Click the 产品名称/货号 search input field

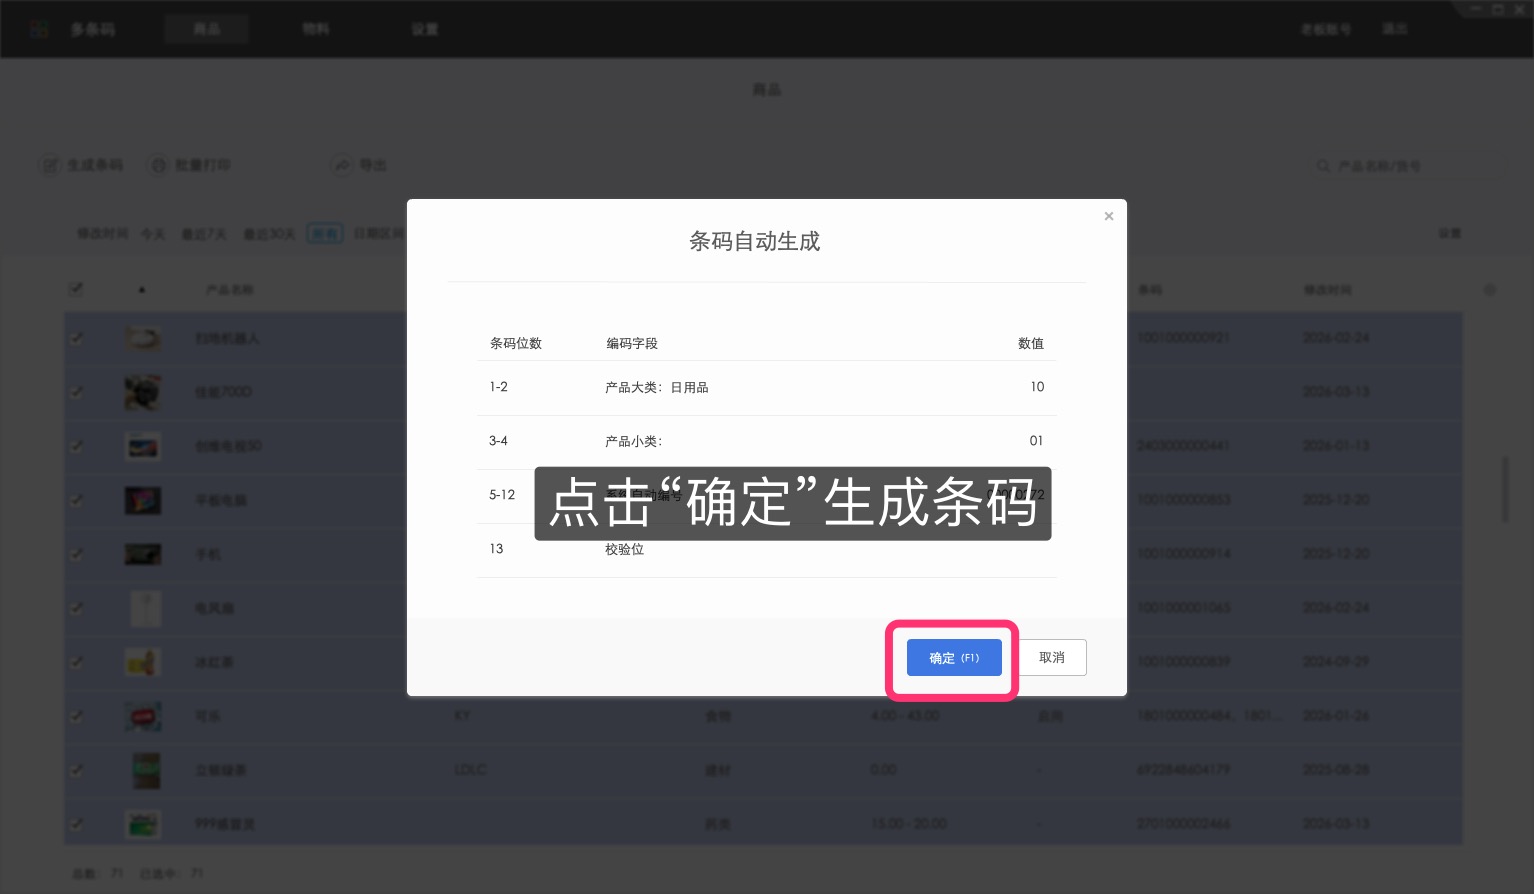pyautogui.click(x=1385, y=166)
